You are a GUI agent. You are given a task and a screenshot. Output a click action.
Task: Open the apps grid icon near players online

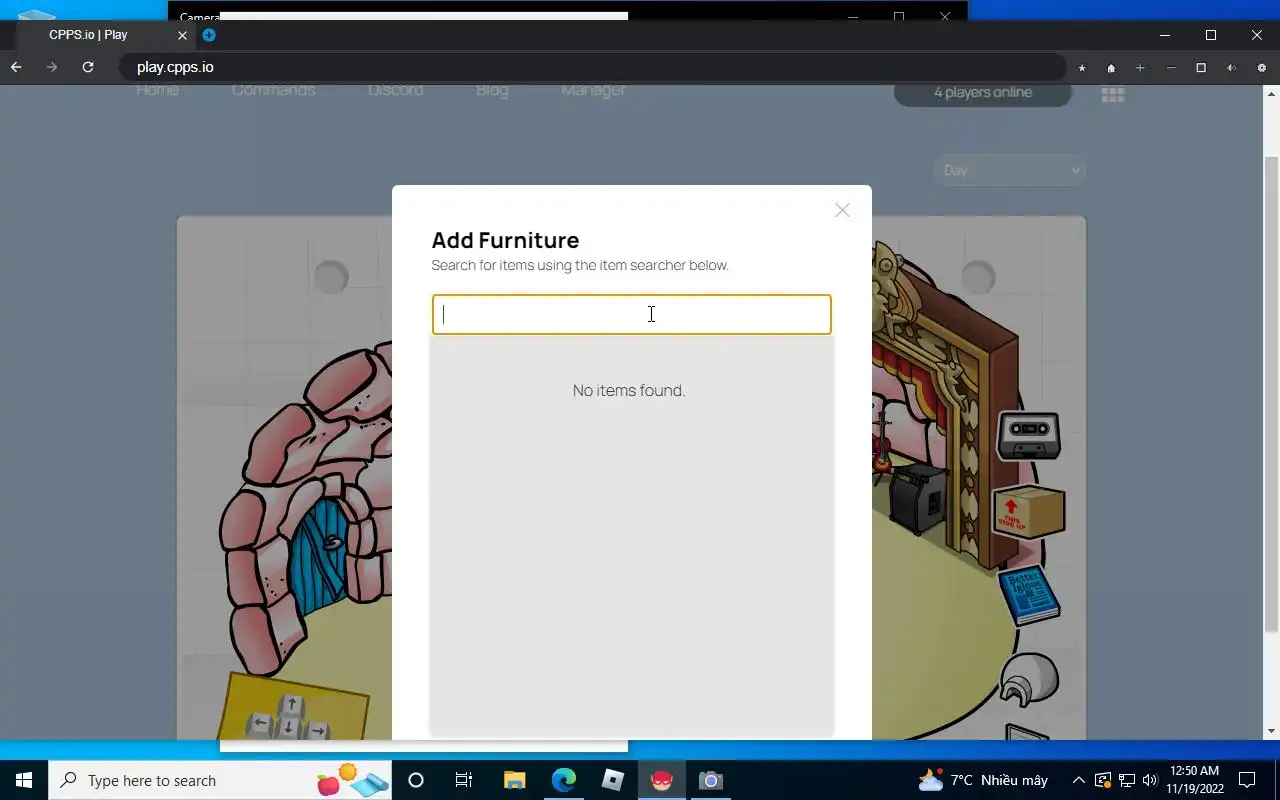click(1113, 94)
